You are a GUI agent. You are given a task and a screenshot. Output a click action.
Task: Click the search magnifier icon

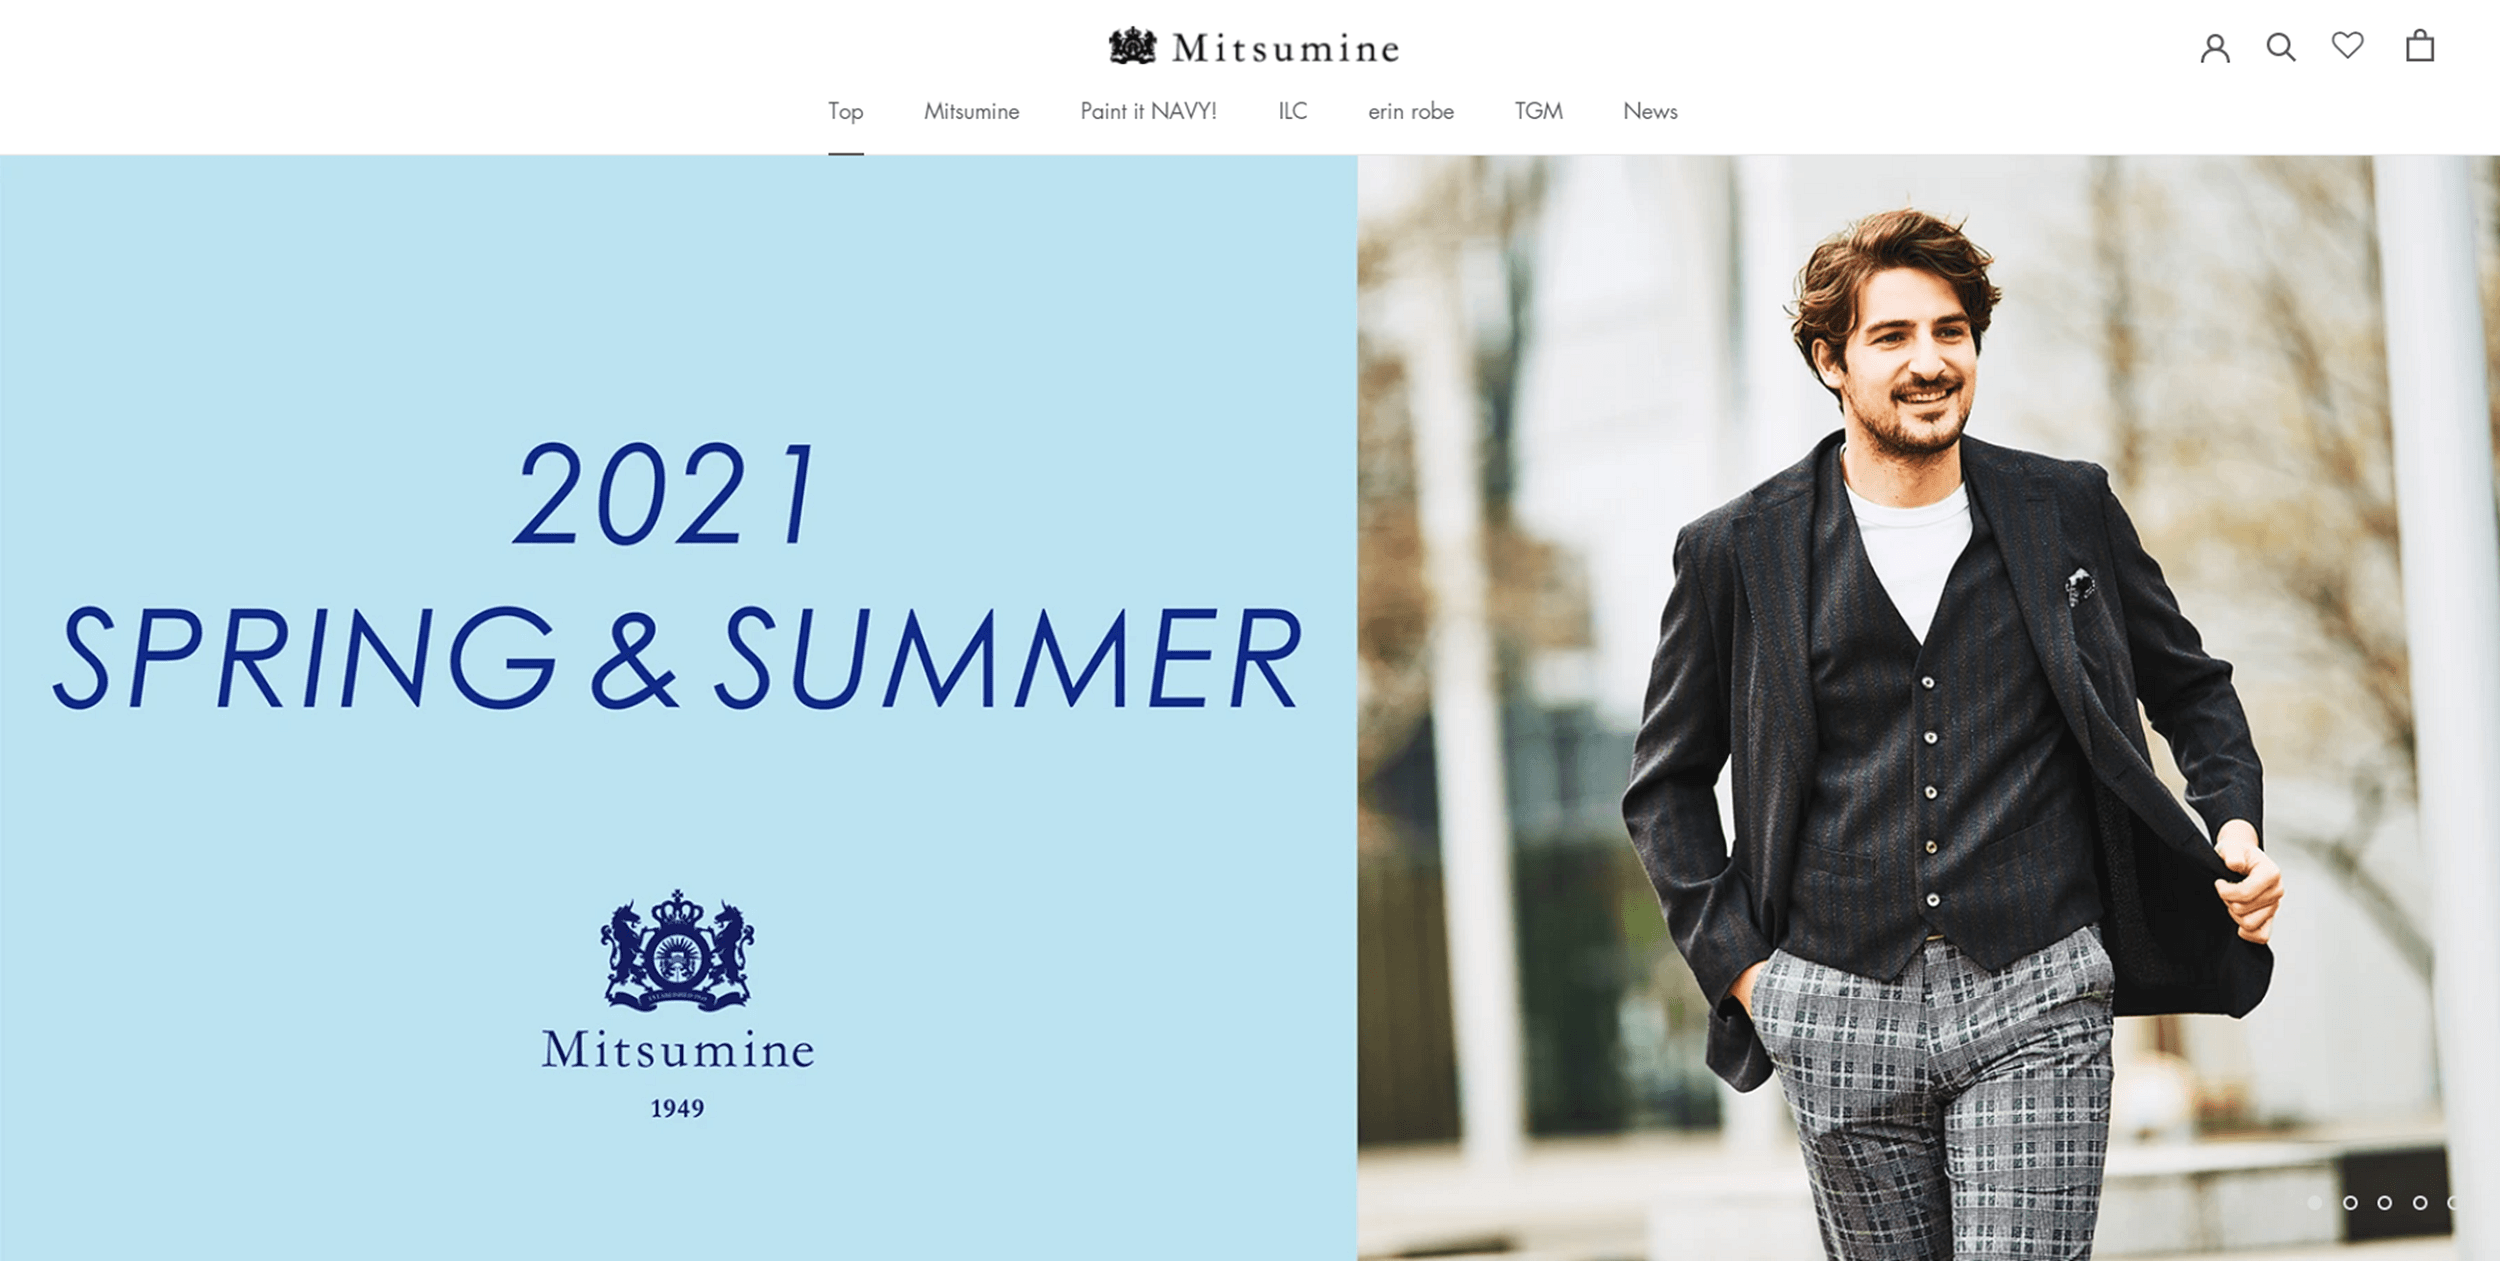click(x=2281, y=47)
